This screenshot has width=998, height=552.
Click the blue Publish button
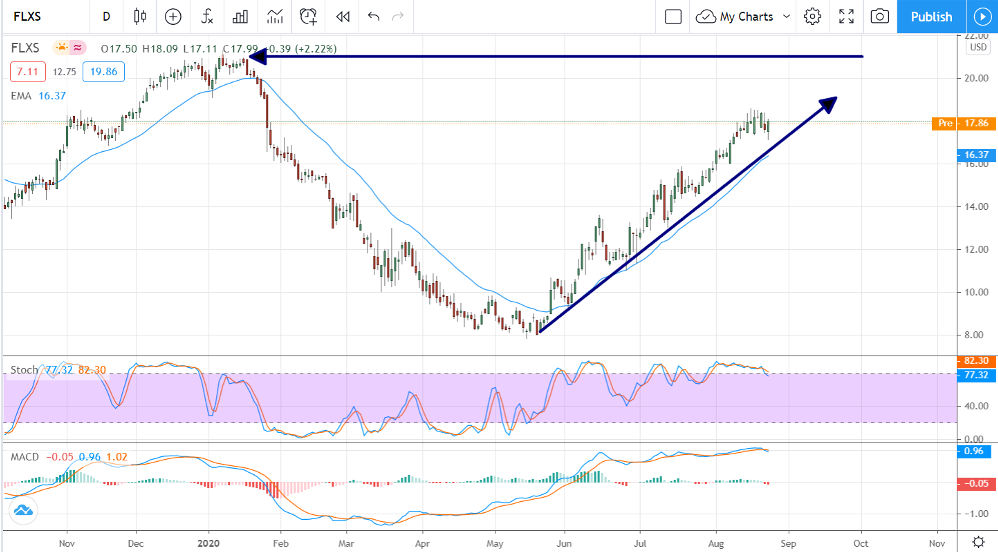pyautogui.click(x=931, y=16)
